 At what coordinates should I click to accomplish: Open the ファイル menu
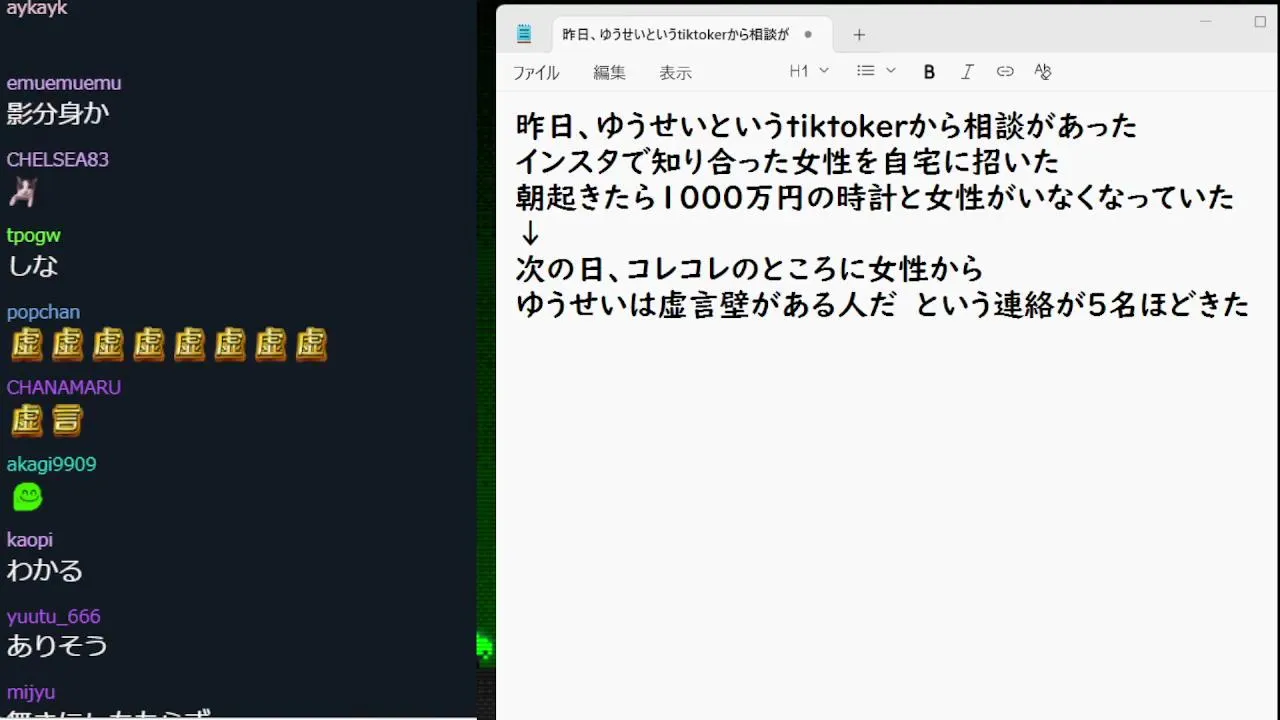tap(536, 72)
